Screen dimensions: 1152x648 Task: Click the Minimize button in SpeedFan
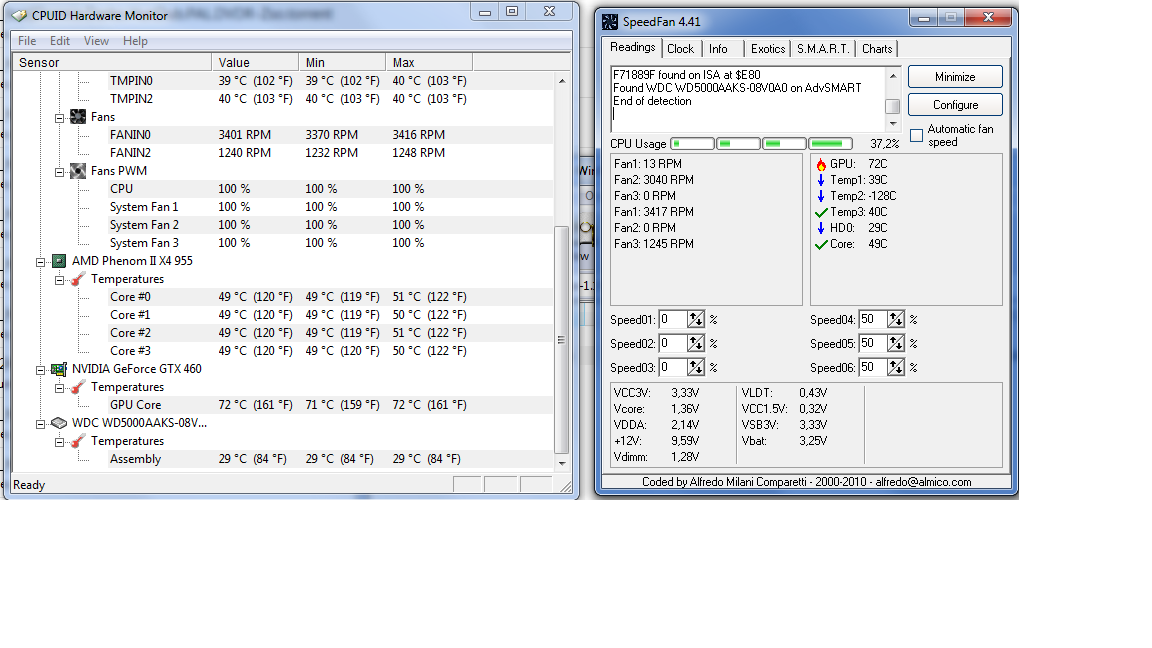pyautogui.click(x=955, y=76)
